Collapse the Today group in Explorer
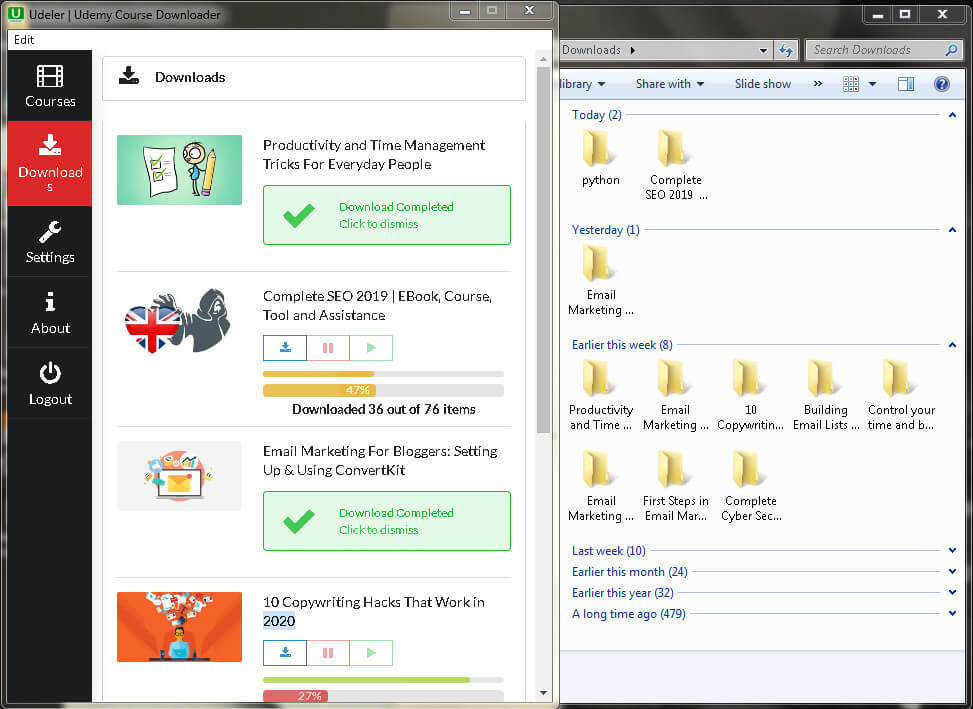 point(952,115)
